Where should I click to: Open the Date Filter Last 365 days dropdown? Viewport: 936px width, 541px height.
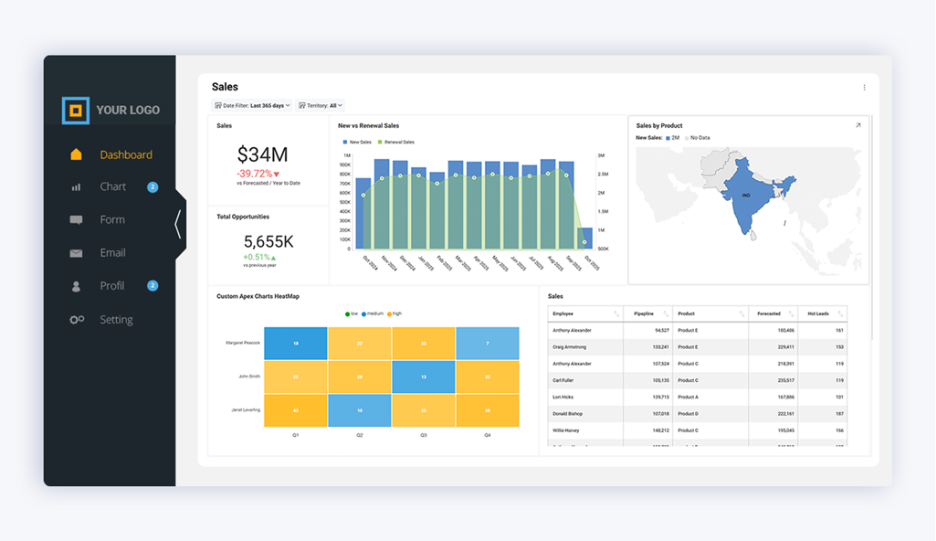[x=253, y=105]
